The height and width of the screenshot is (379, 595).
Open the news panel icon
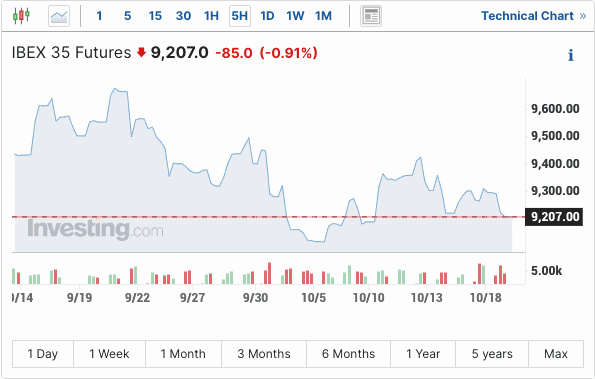point(371,16)
